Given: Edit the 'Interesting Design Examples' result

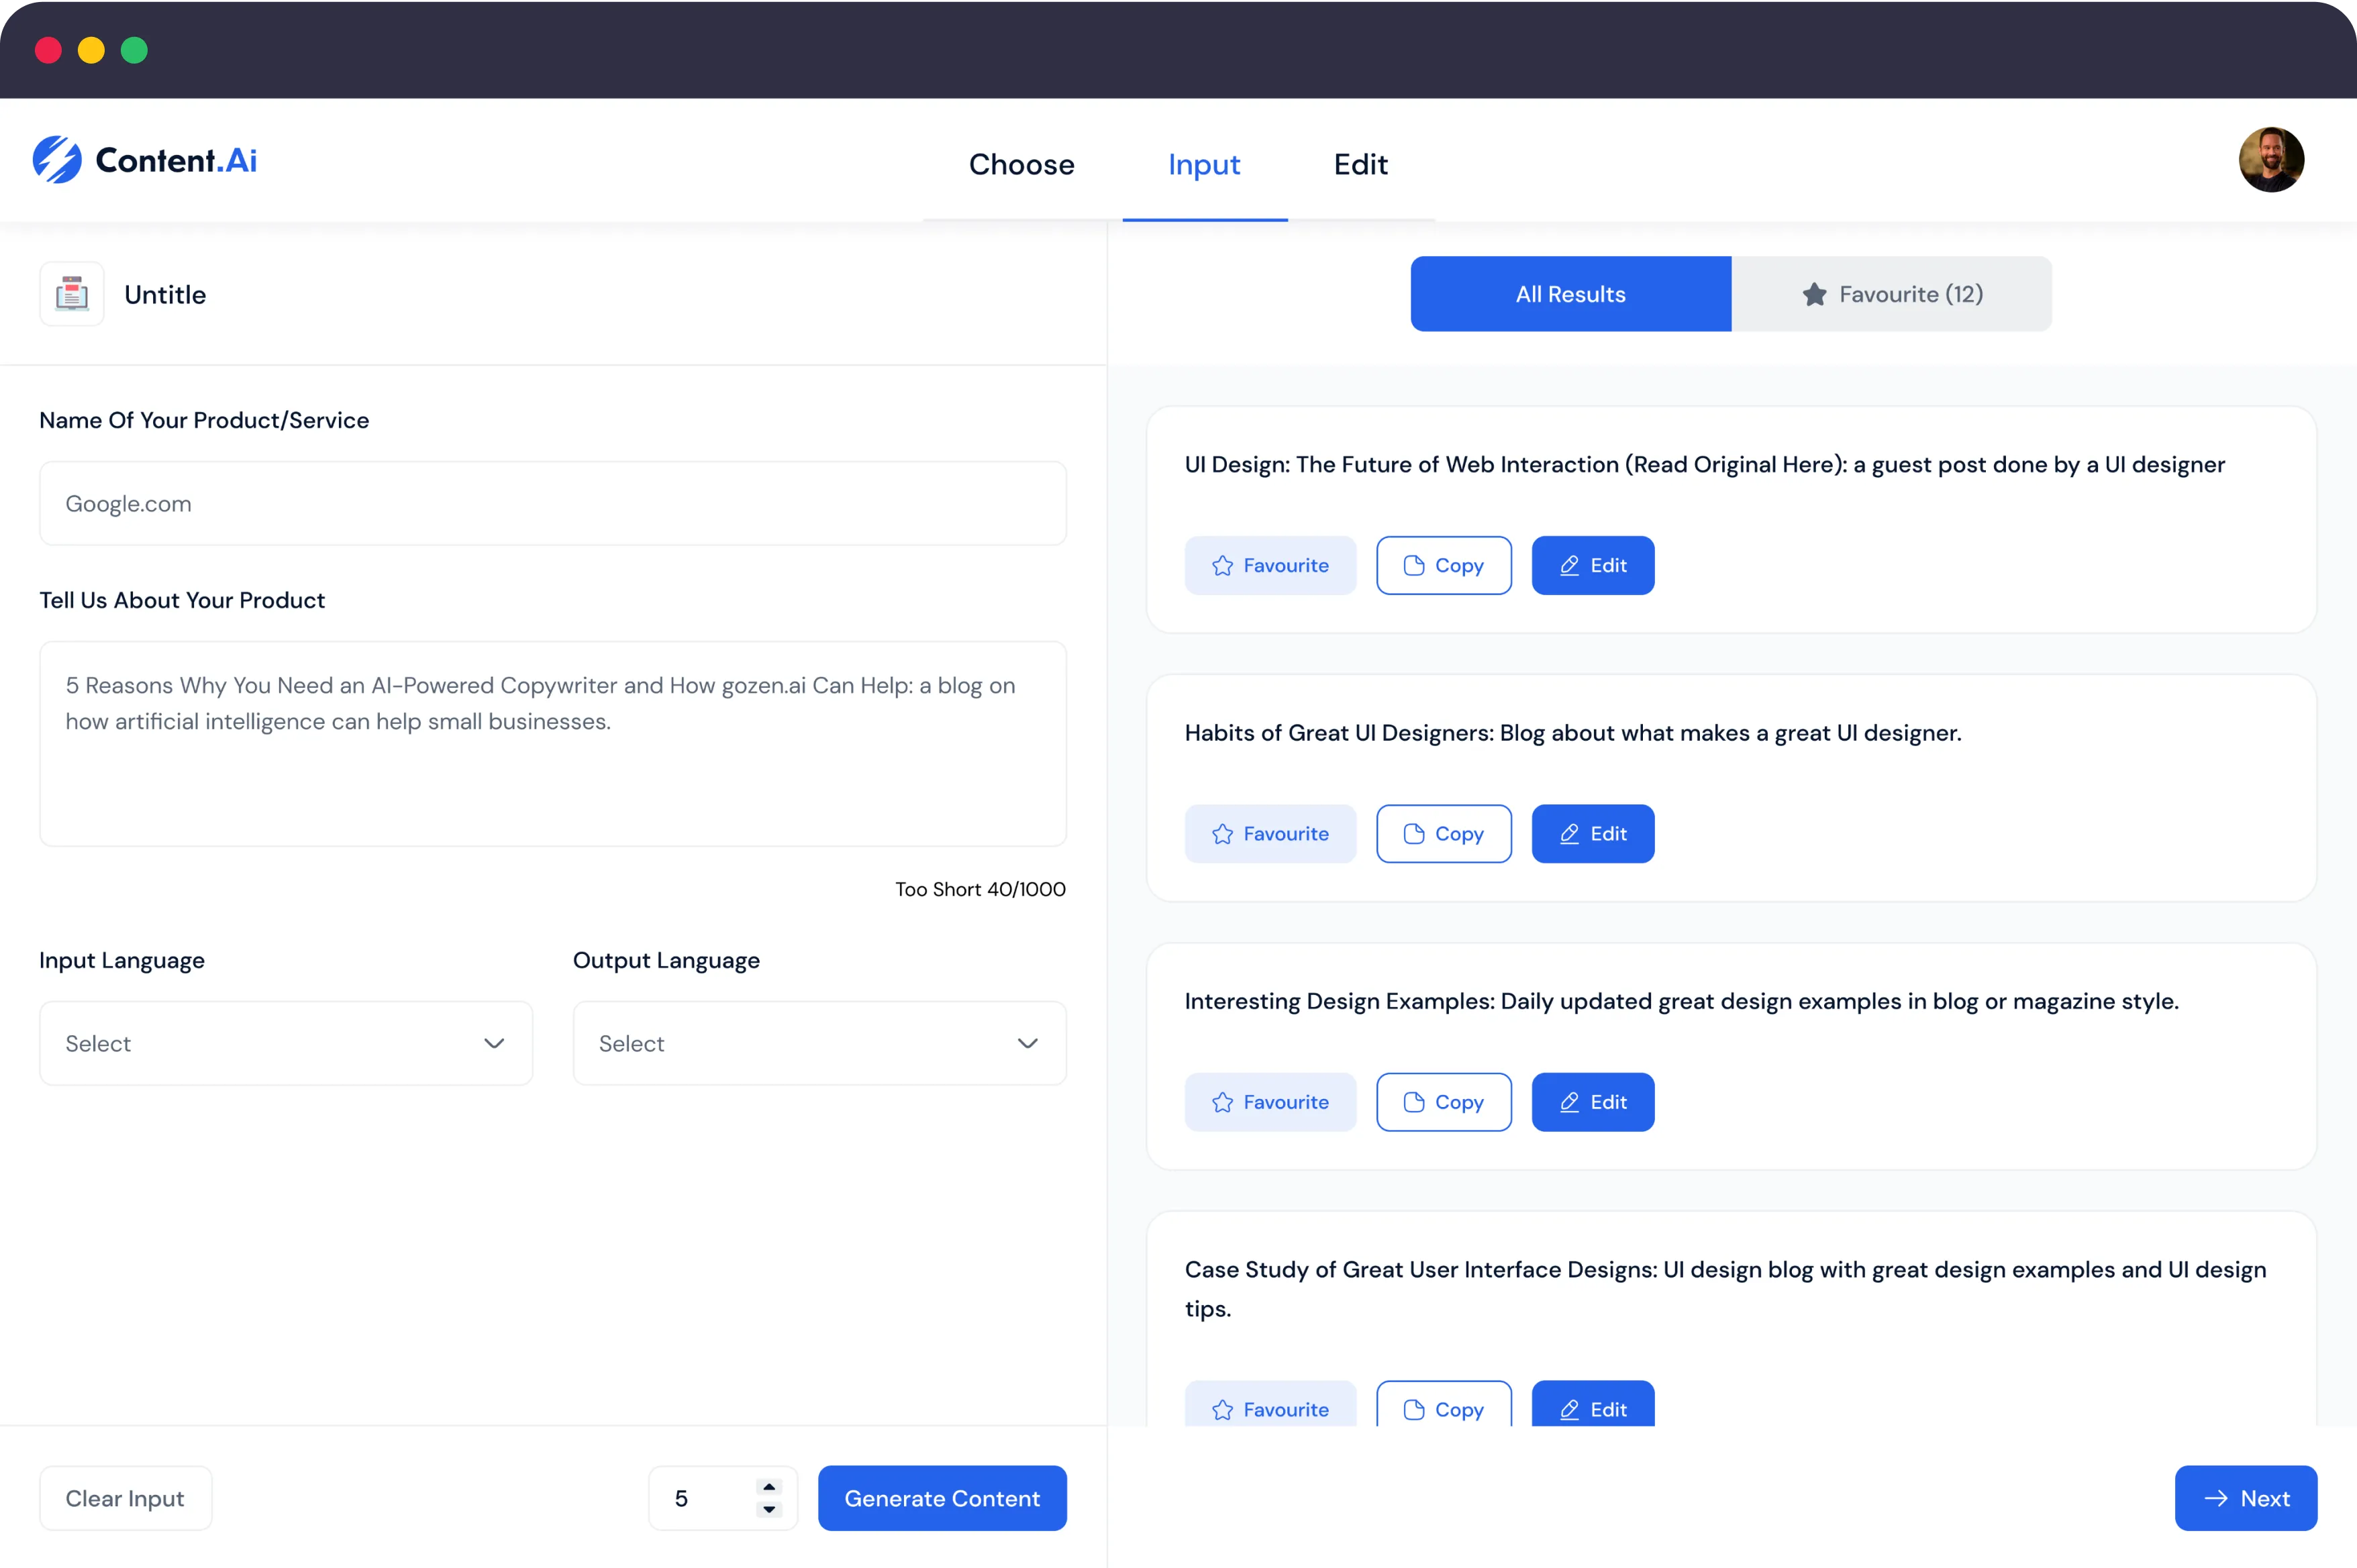Looking at the screenshot, I should tap(1592, 1102).
